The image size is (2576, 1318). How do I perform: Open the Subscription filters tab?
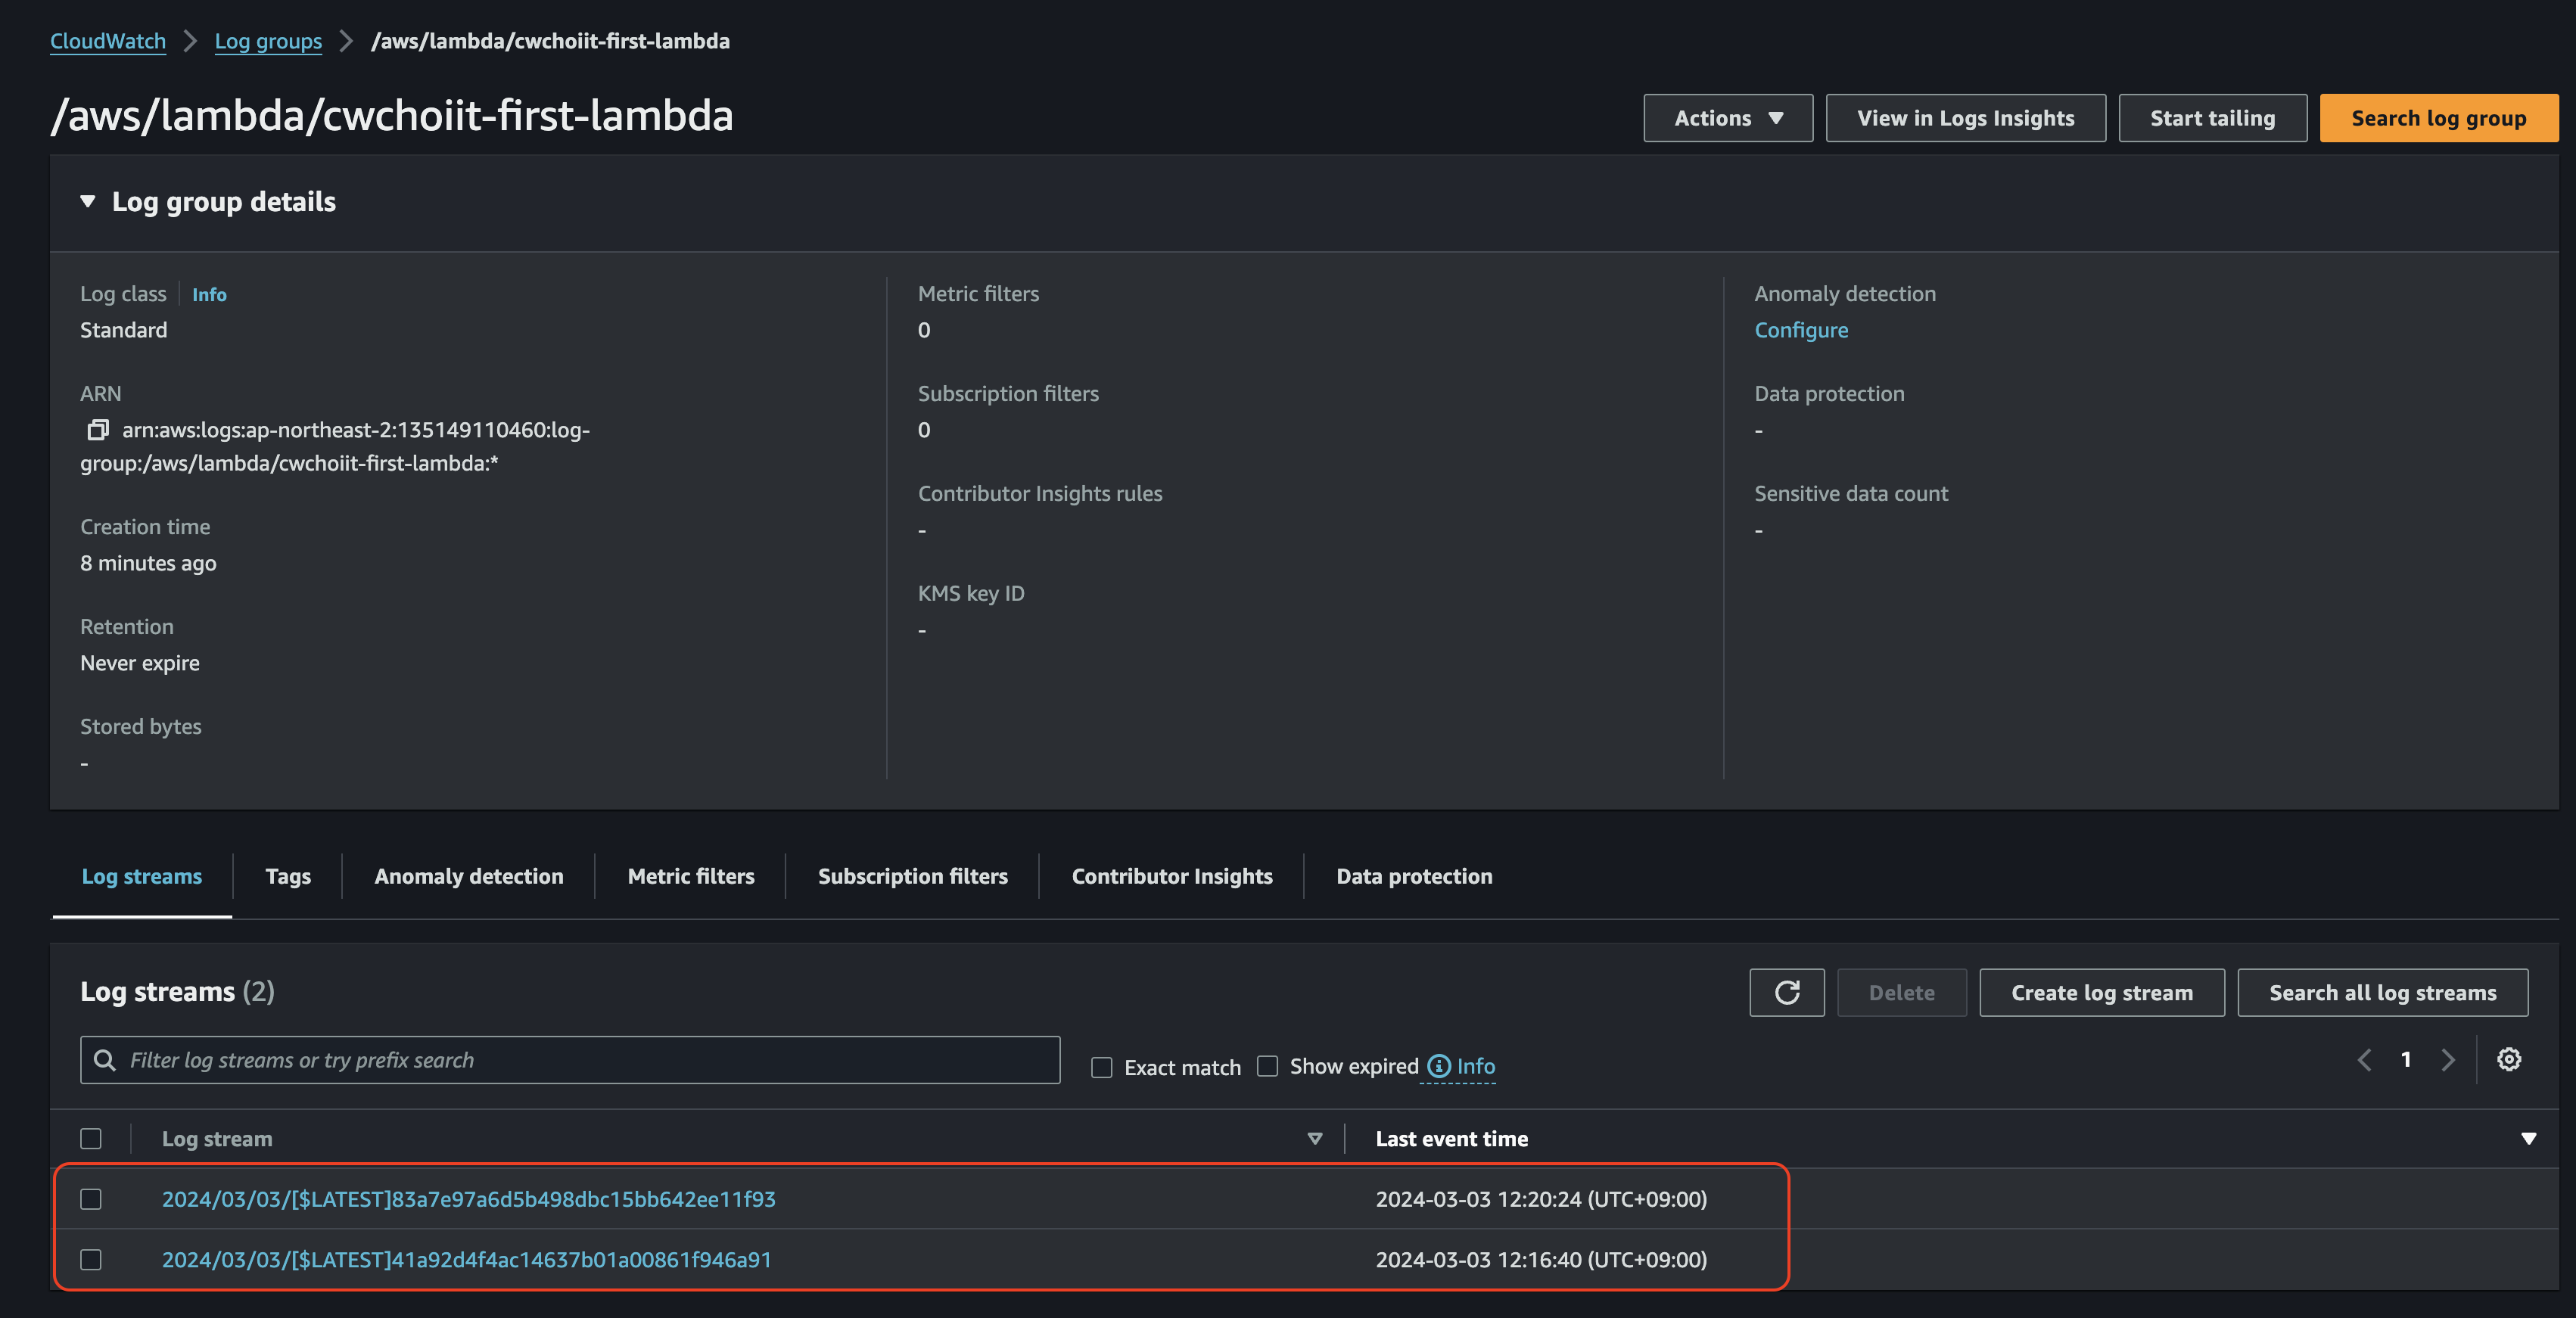[x=912, y=876]
